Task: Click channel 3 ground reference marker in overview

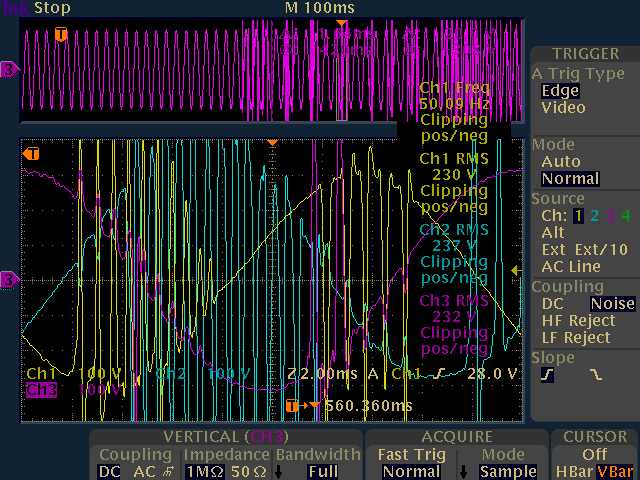Action: [9, 70]
